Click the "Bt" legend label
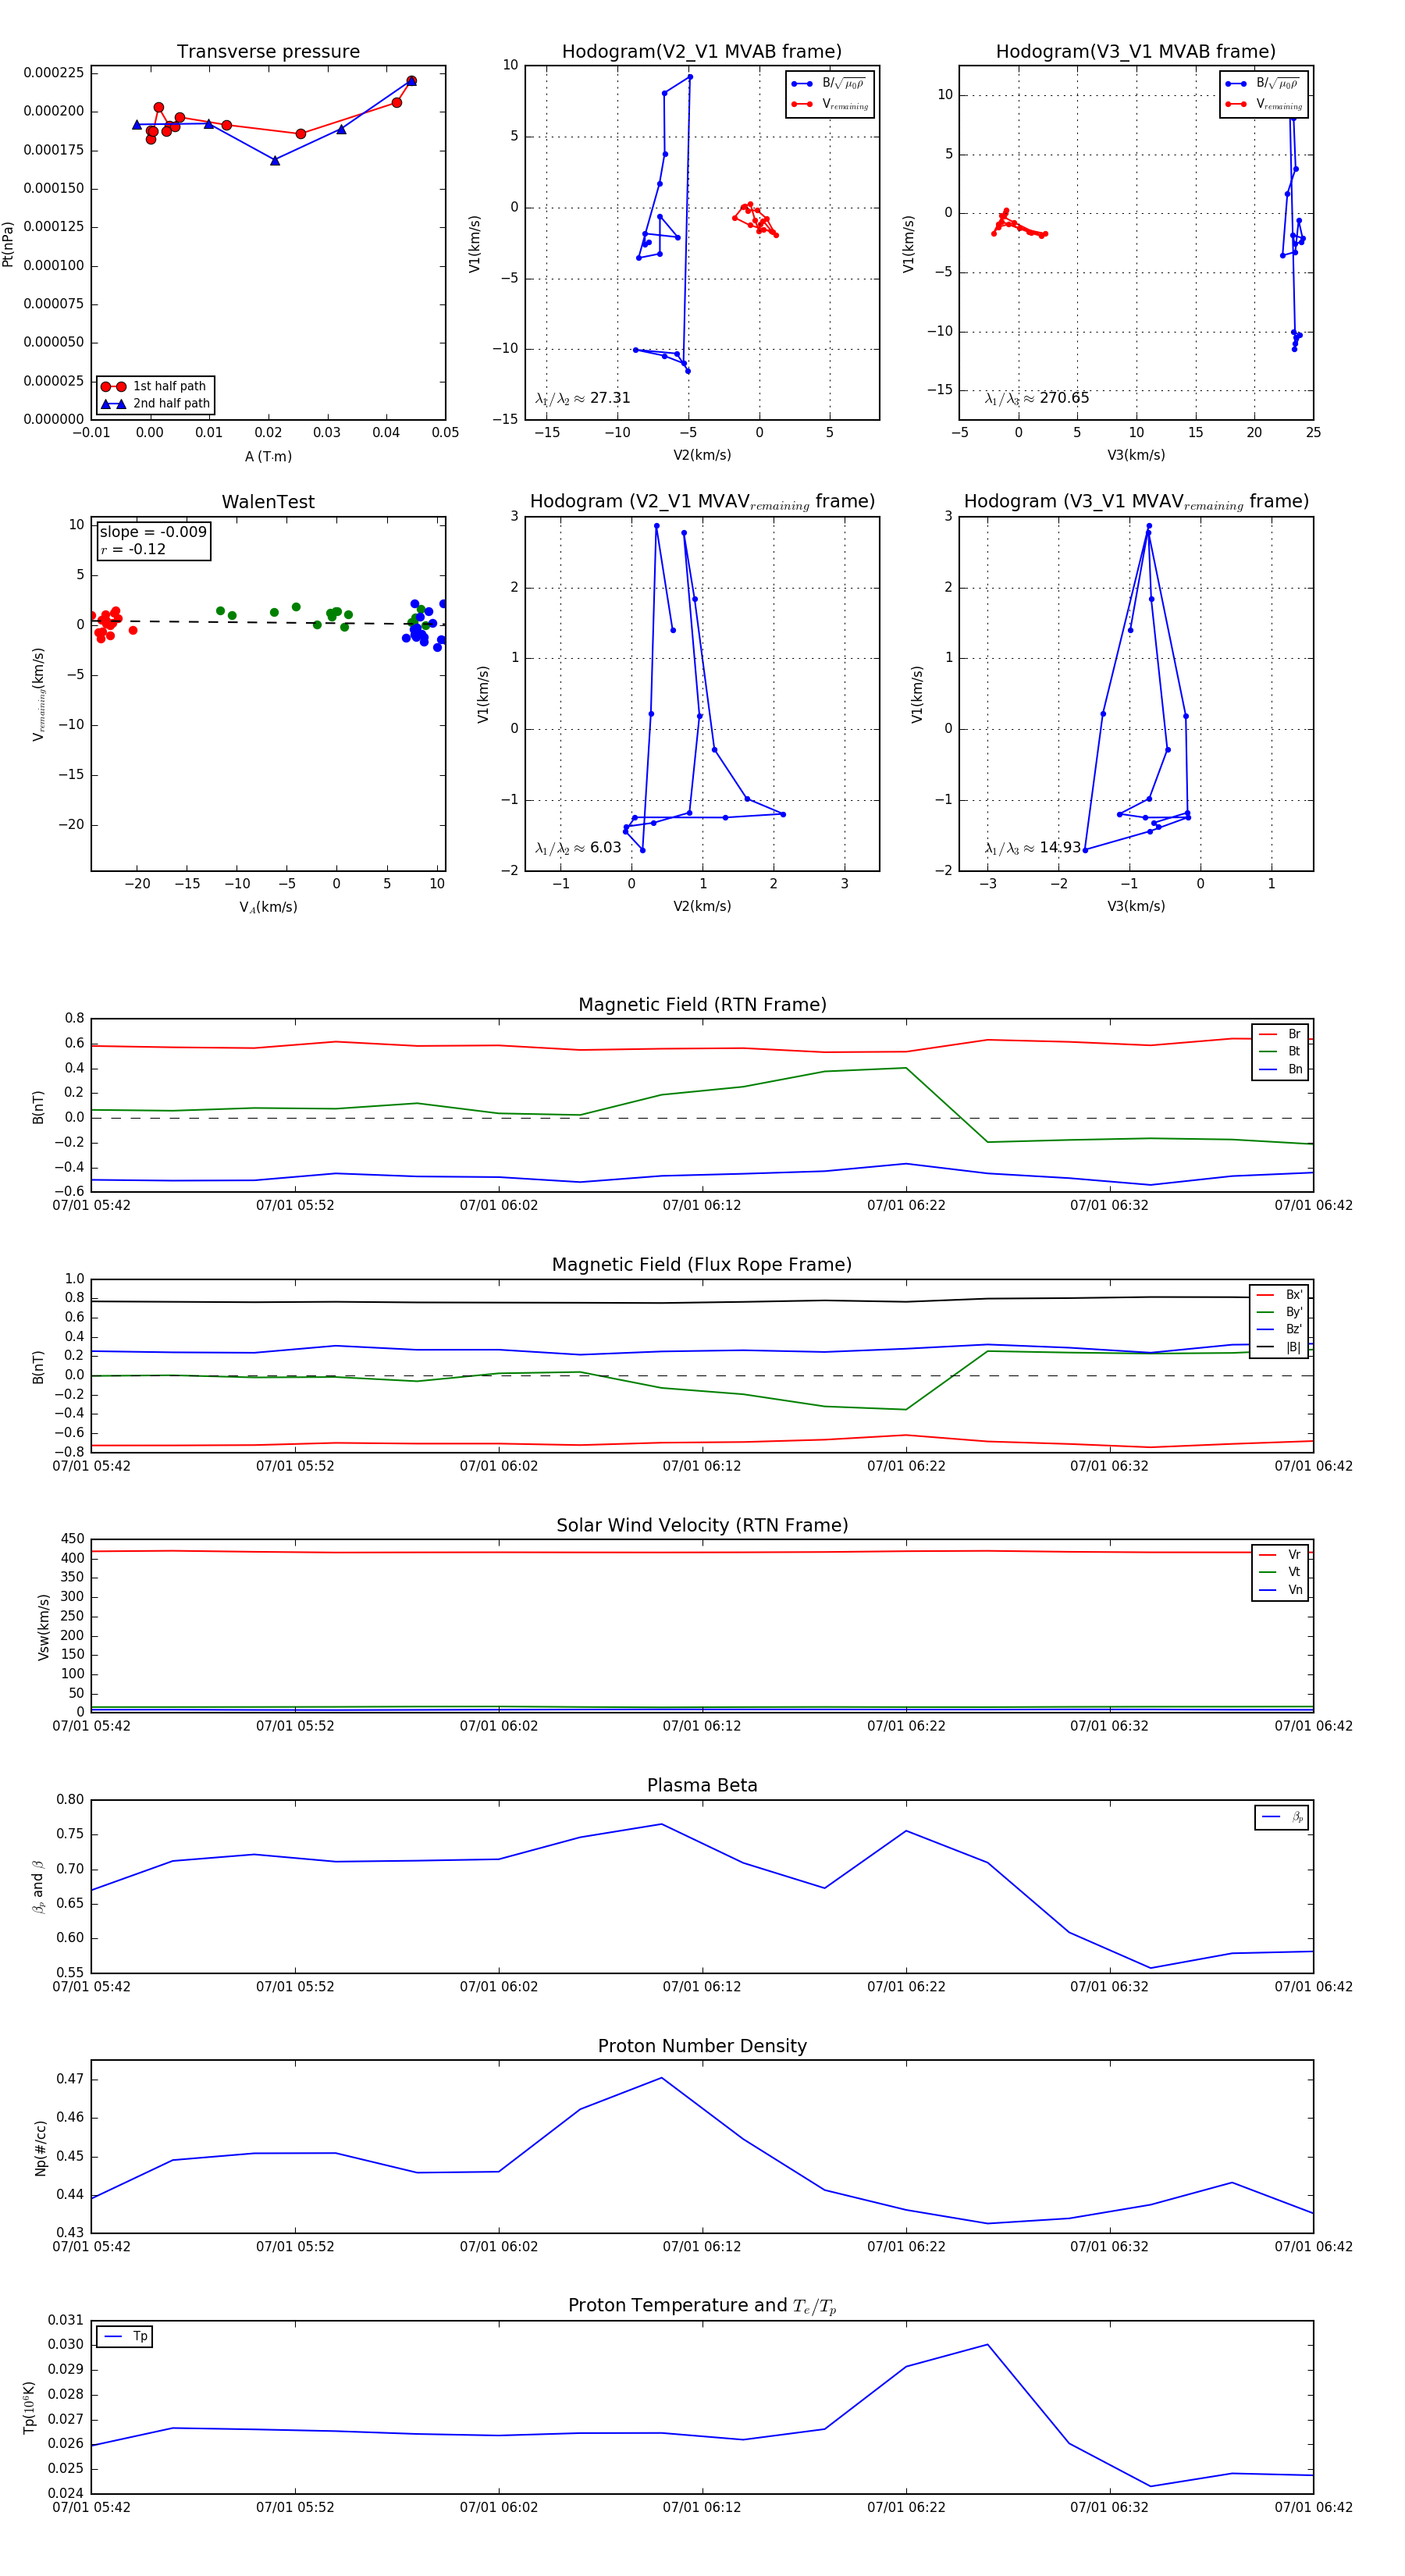This screenshot has height=2576, width=1405. 1294,1051
